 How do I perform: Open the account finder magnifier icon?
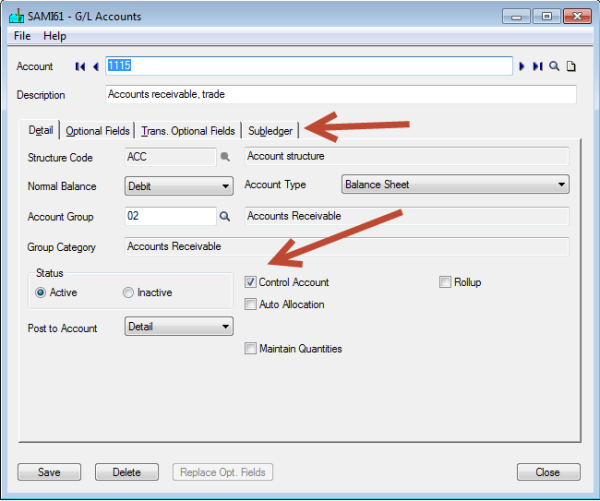click(554, 67)
